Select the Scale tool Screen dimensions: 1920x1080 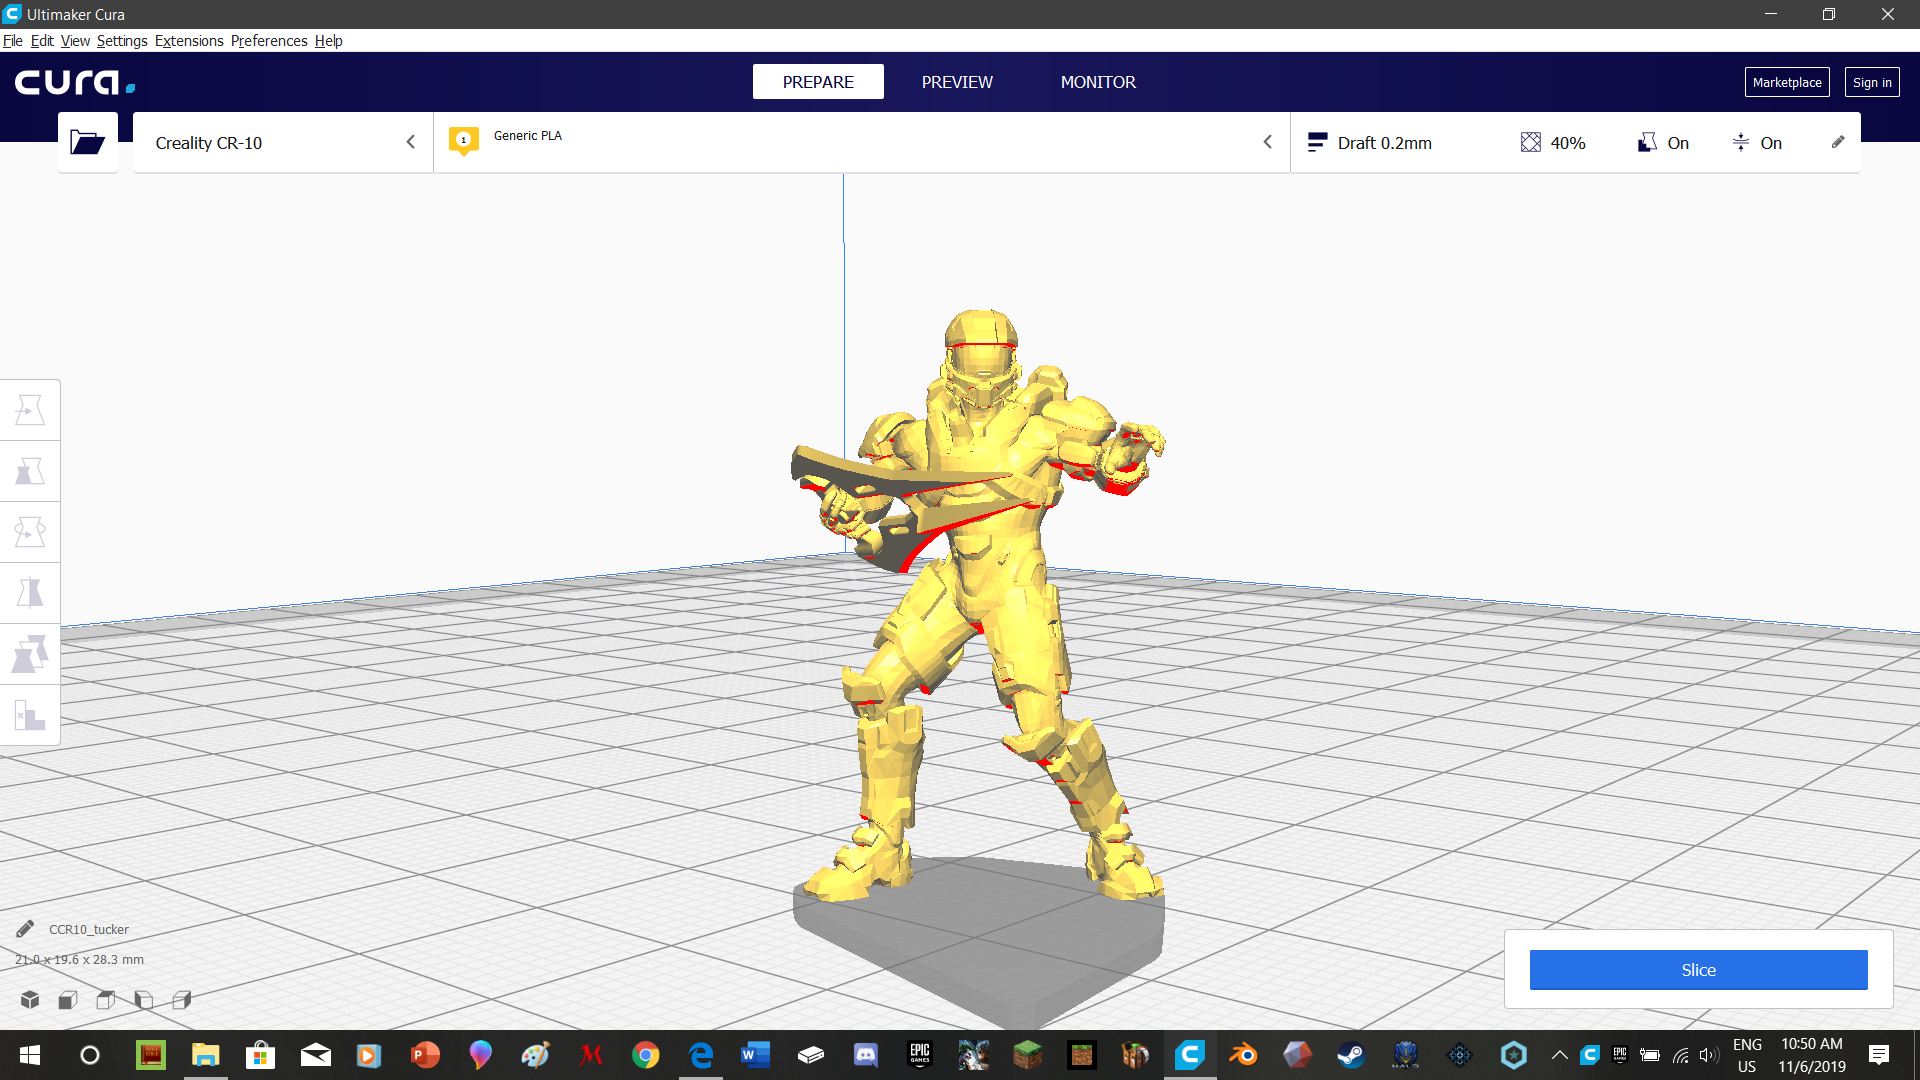[30, 471]
